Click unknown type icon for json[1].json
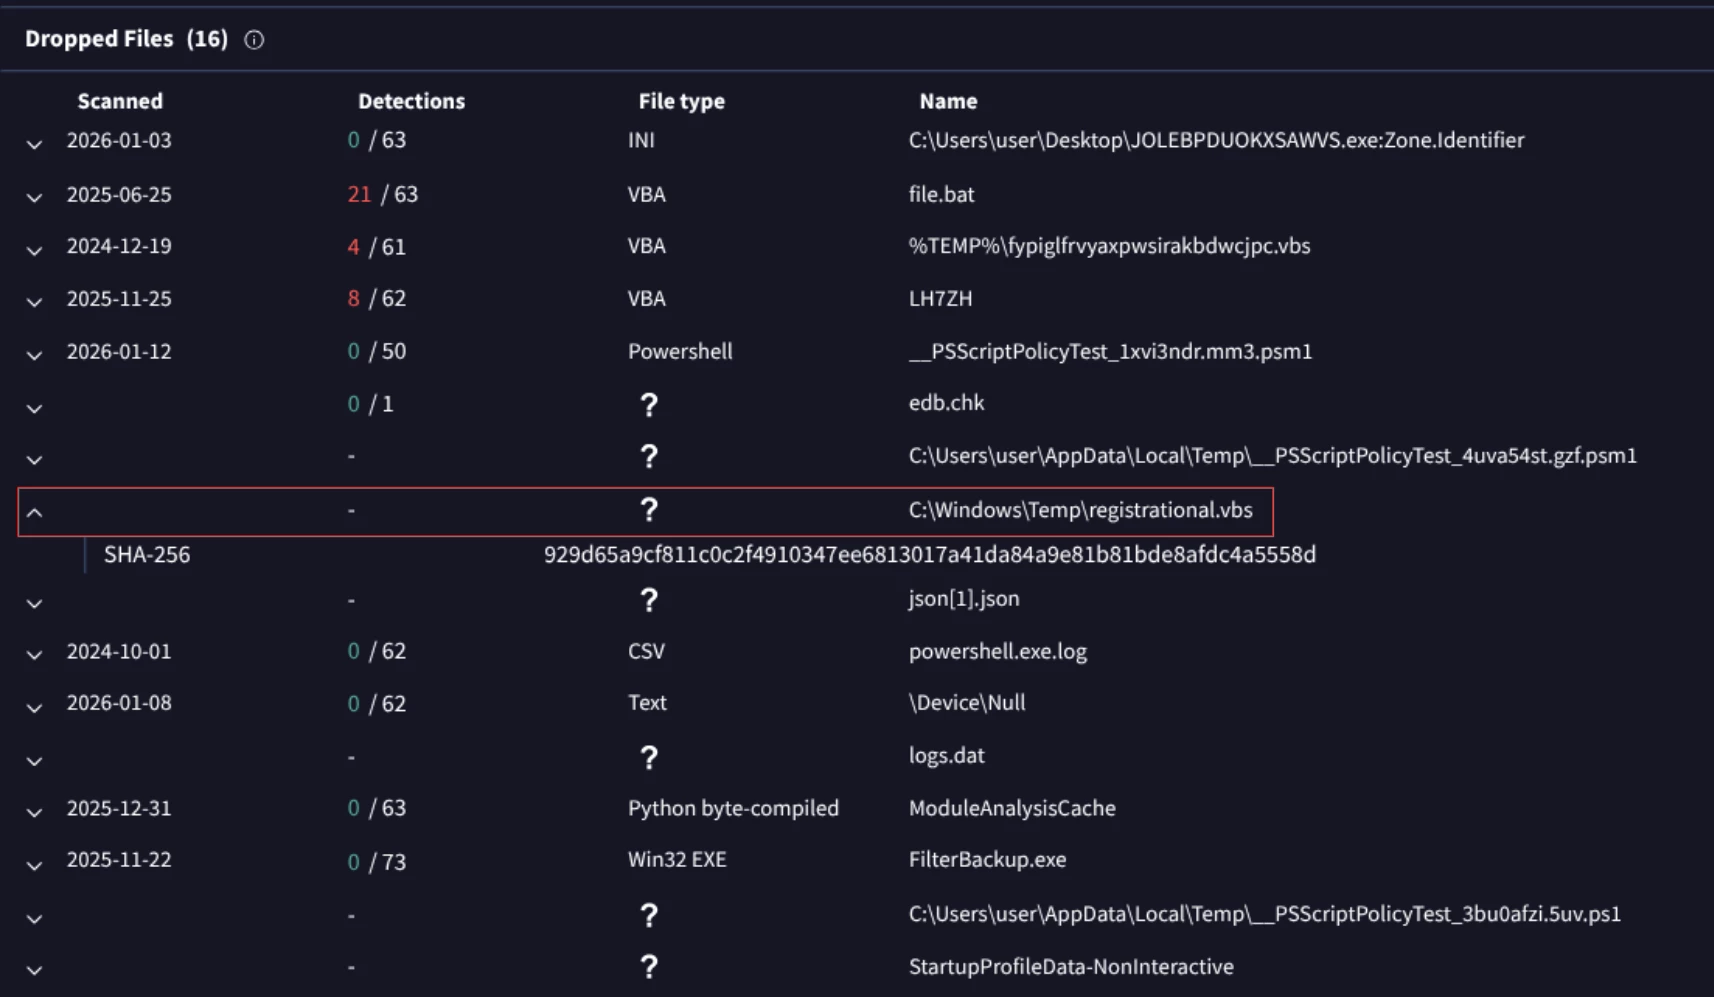 pyautogui.click(x=649, y=600)
